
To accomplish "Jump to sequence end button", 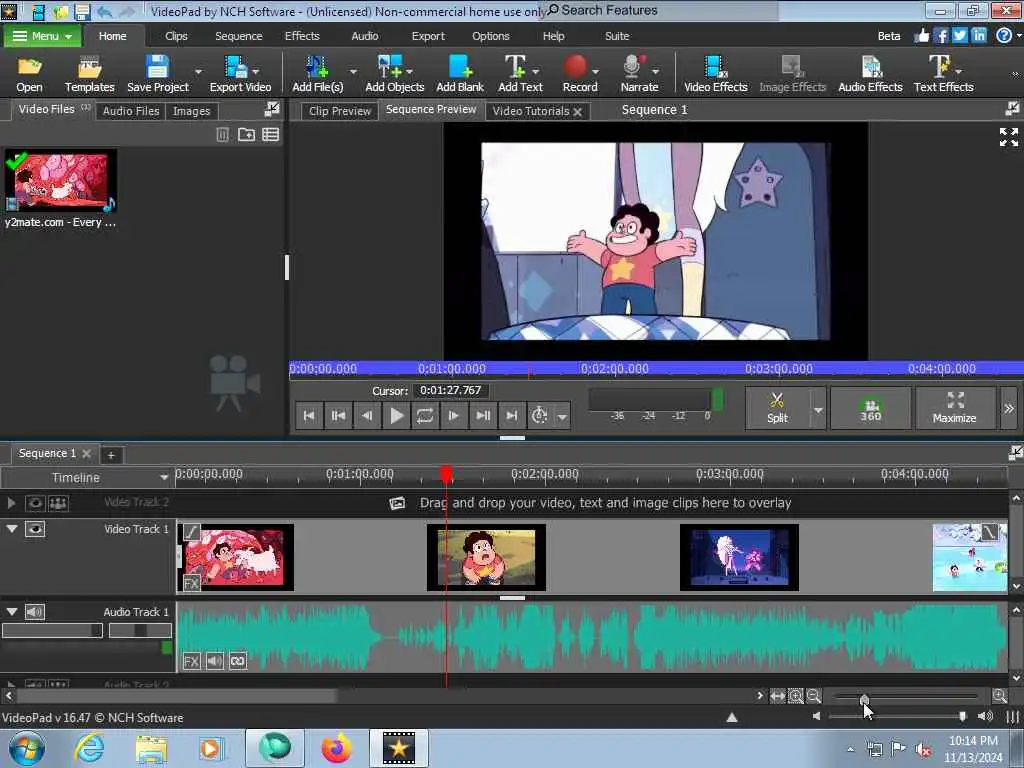I will (x=511, y=415).
